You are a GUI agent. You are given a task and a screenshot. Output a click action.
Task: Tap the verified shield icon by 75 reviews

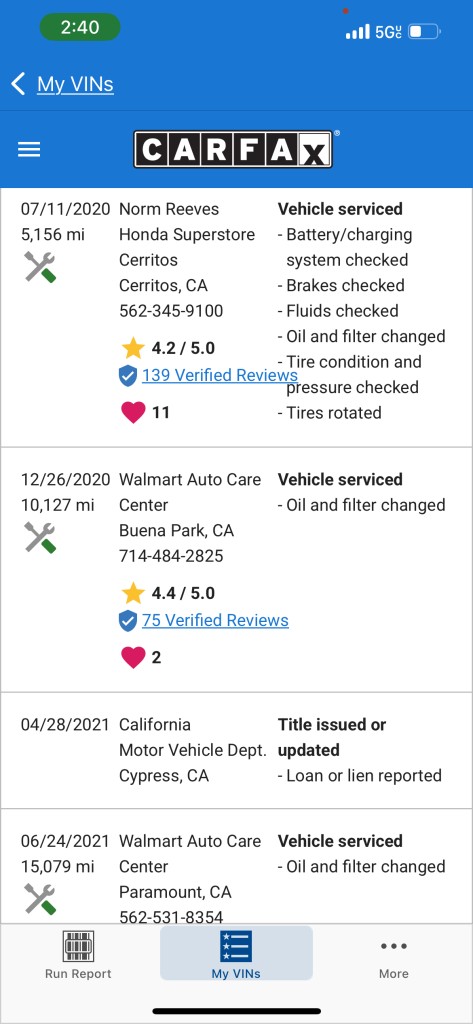point(128,620)
